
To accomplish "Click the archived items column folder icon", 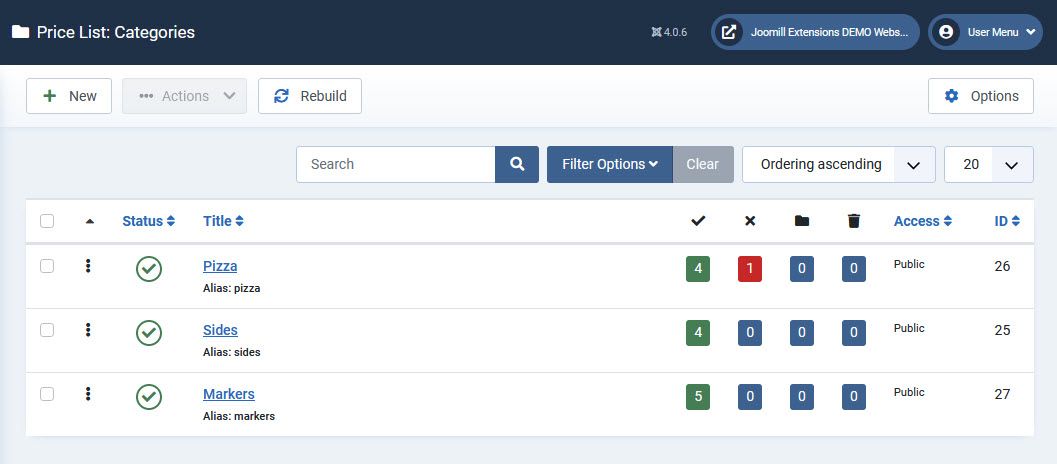I will point(802,221).
